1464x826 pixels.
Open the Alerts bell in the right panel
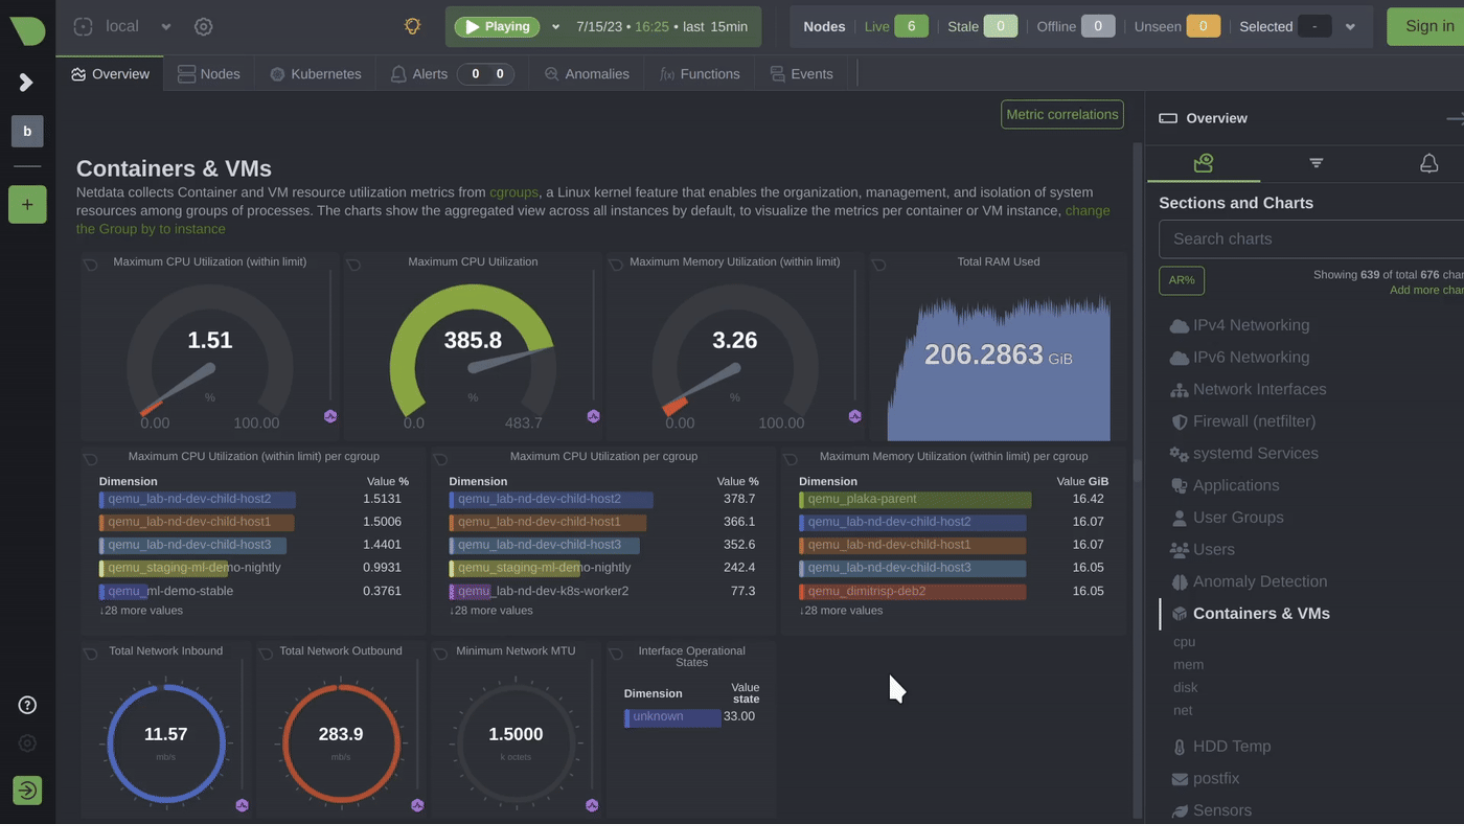1428,163
